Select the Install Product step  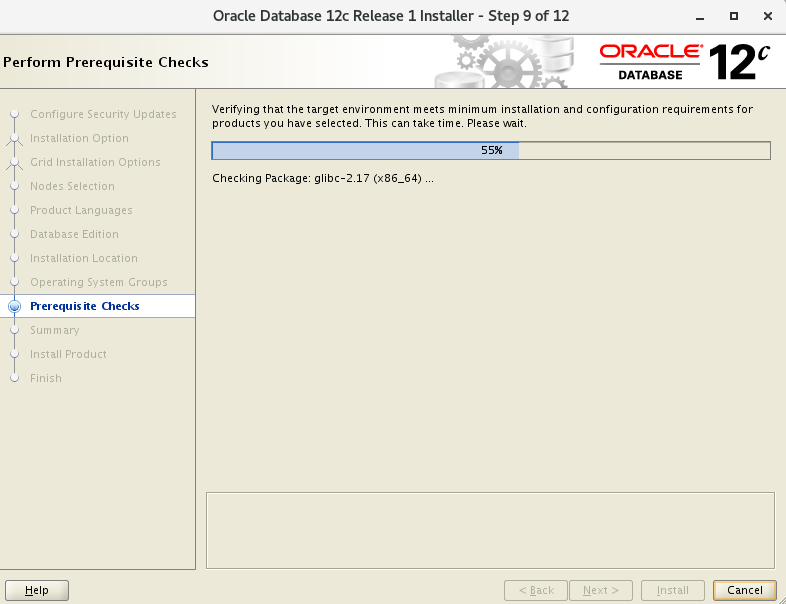pos(68,354)
